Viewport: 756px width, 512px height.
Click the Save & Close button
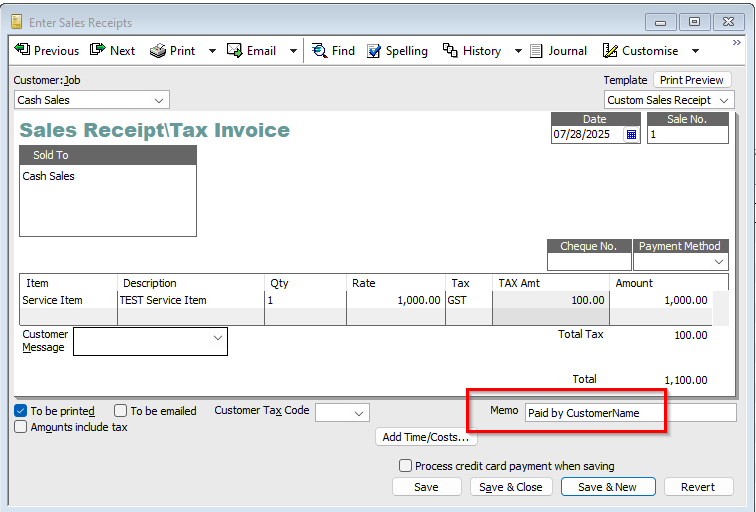tap(511, 487)
